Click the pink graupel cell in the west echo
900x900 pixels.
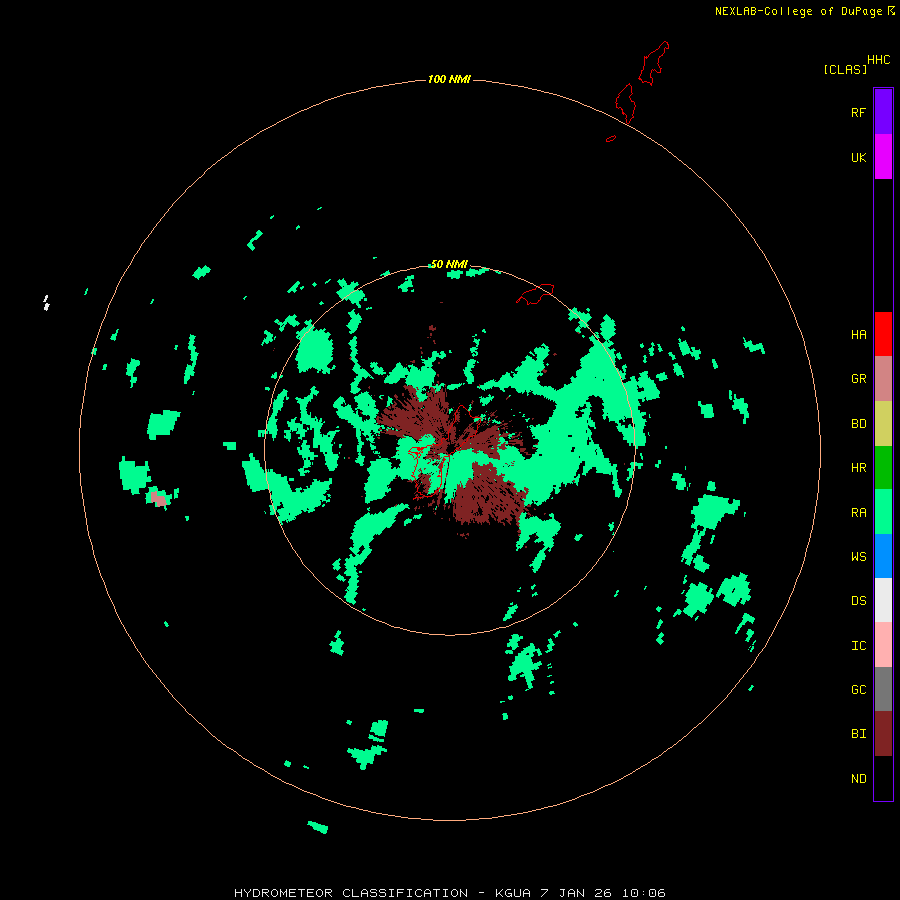158,498
